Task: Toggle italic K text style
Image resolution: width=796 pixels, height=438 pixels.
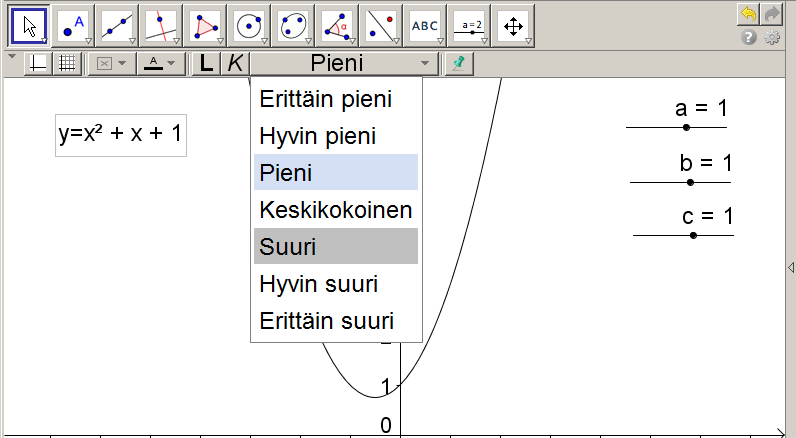Action: click(235, 63)
